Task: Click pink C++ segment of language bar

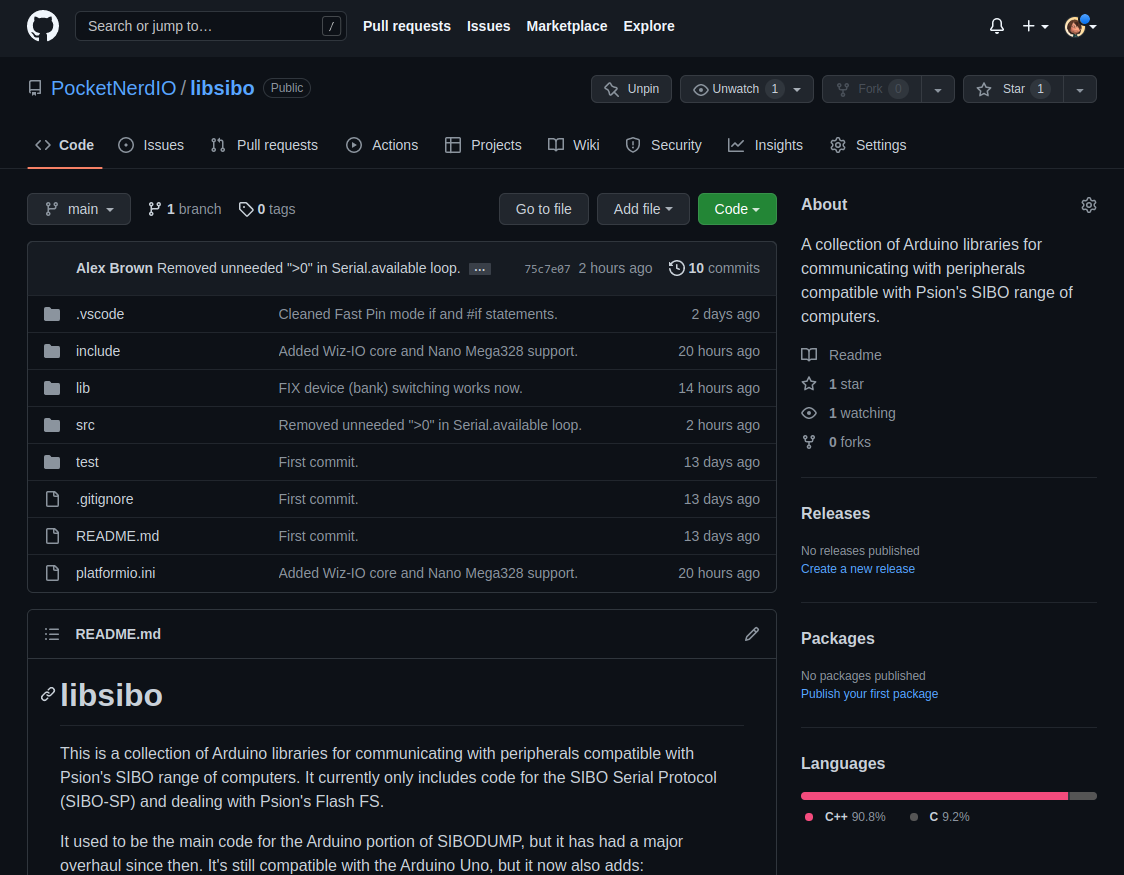Action: 935,796
